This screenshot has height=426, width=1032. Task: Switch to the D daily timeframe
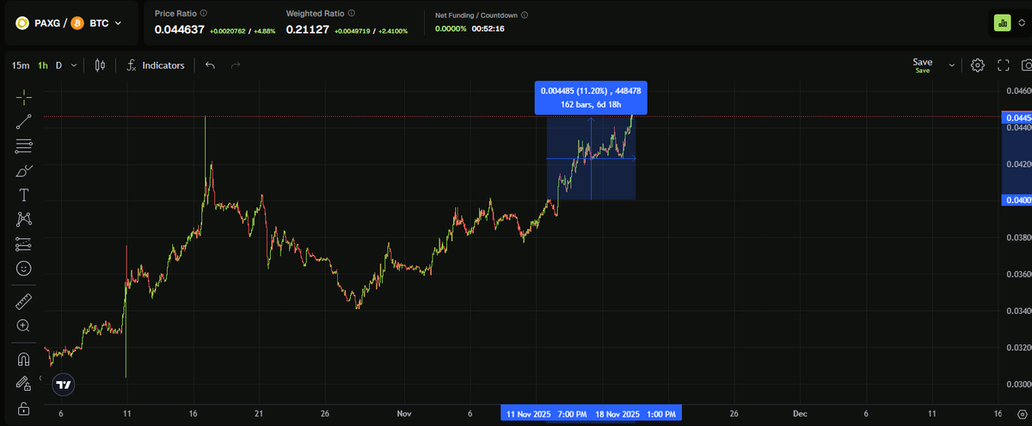[58, 65]
